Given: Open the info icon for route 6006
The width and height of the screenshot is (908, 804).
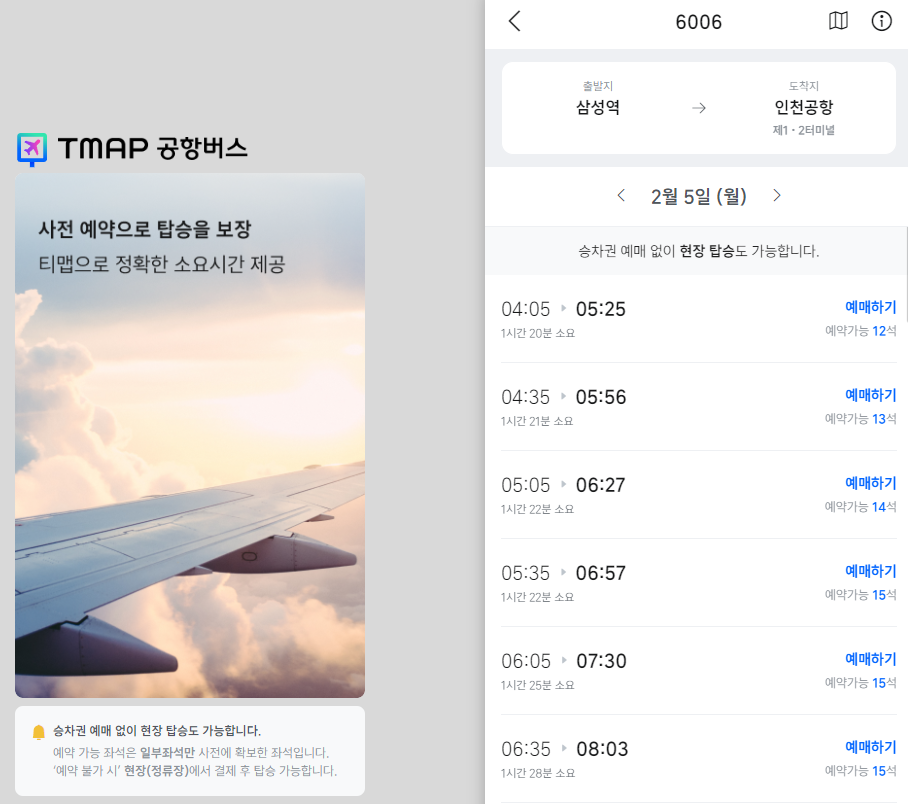Looking at the screenshot, I should [x=881, y=21].
